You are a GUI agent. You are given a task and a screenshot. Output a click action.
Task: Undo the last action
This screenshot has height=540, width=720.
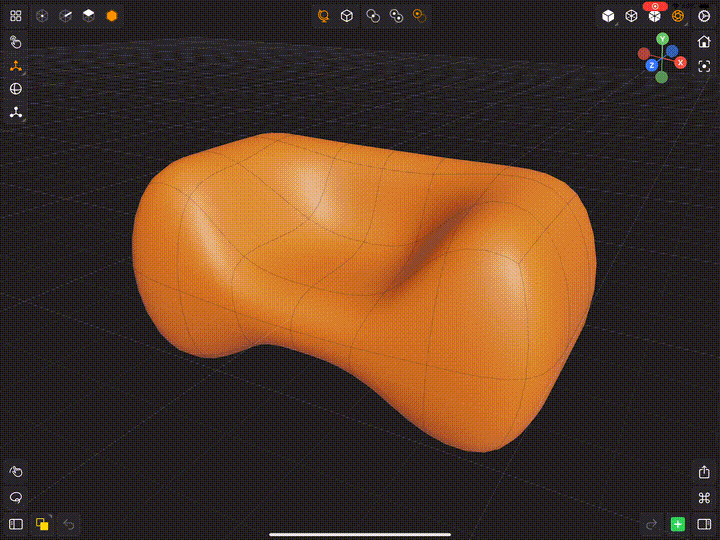click(69, 524)
